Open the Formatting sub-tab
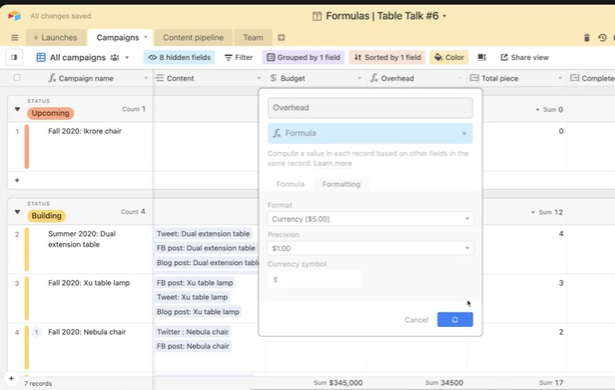Screen dimensions: 615x390 pyautogui.click(x=341, y=184)
